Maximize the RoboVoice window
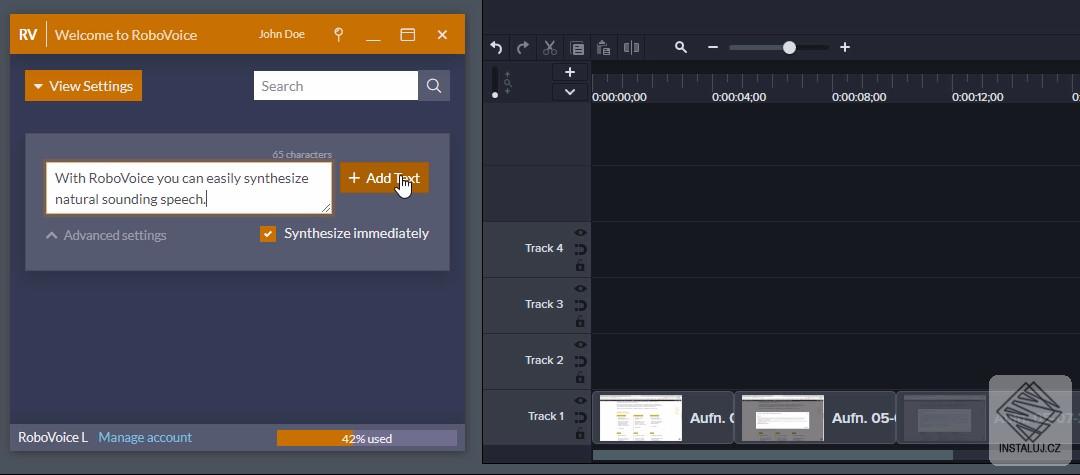This screenshot has width=1080, height=475. 408,34
